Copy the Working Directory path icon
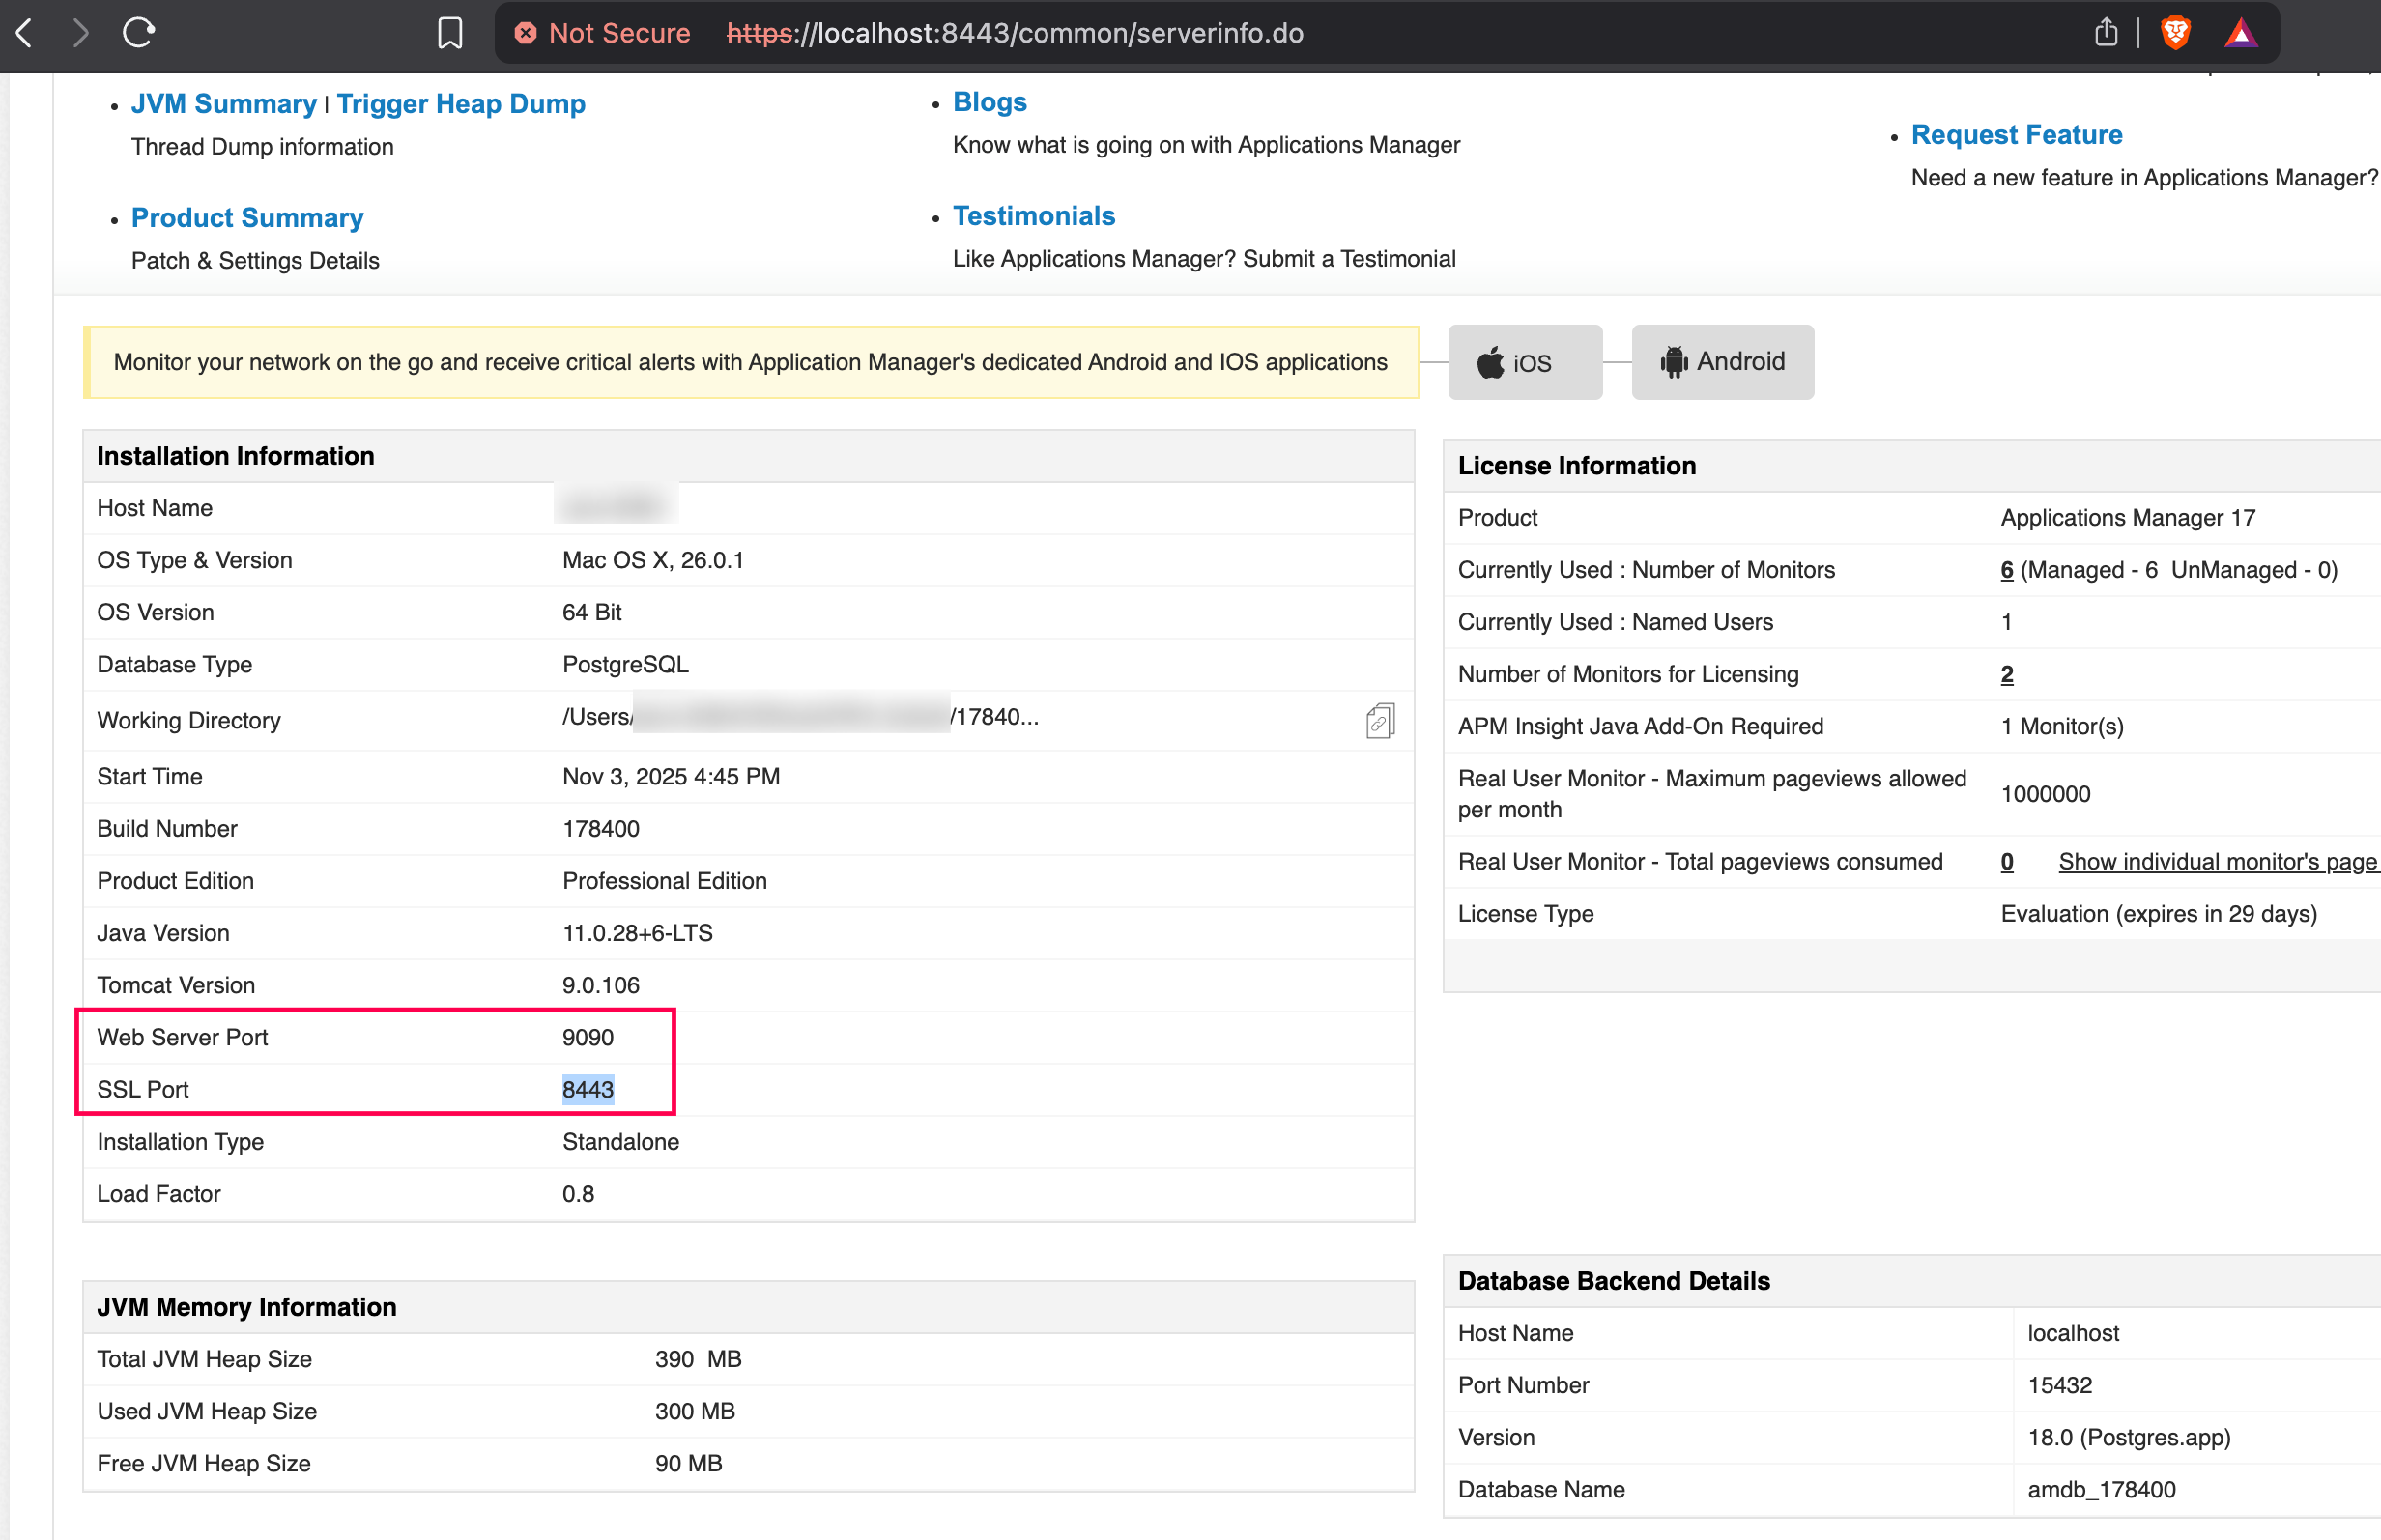 [x=1380, y=720]
